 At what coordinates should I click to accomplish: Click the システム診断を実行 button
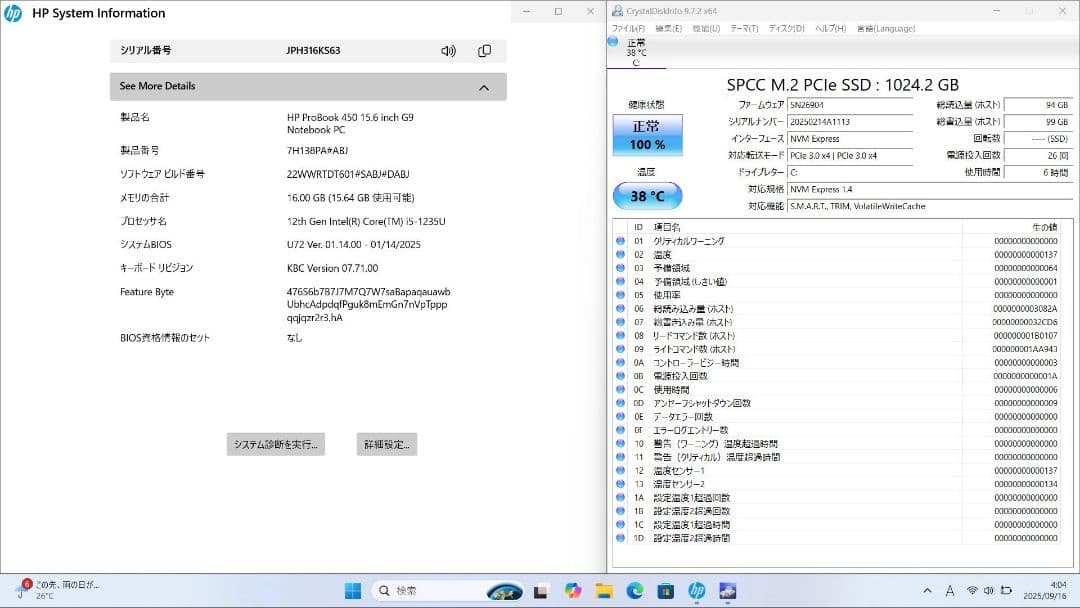pyautogui.click(x=277, y=444)
